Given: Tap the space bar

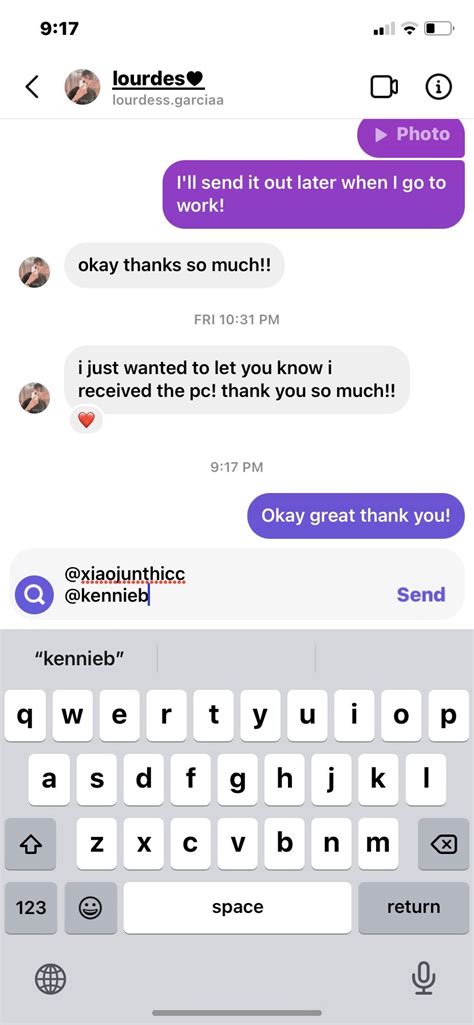Looking at the screenshot, I should click(237, 907).
